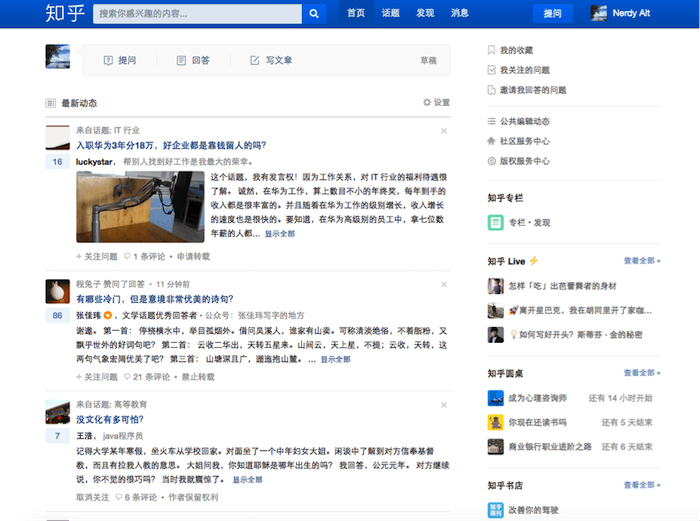Click topic label IT 行业
Image resolution: width=700 pixels, height=521 pixels.
(x=127, y=130)
